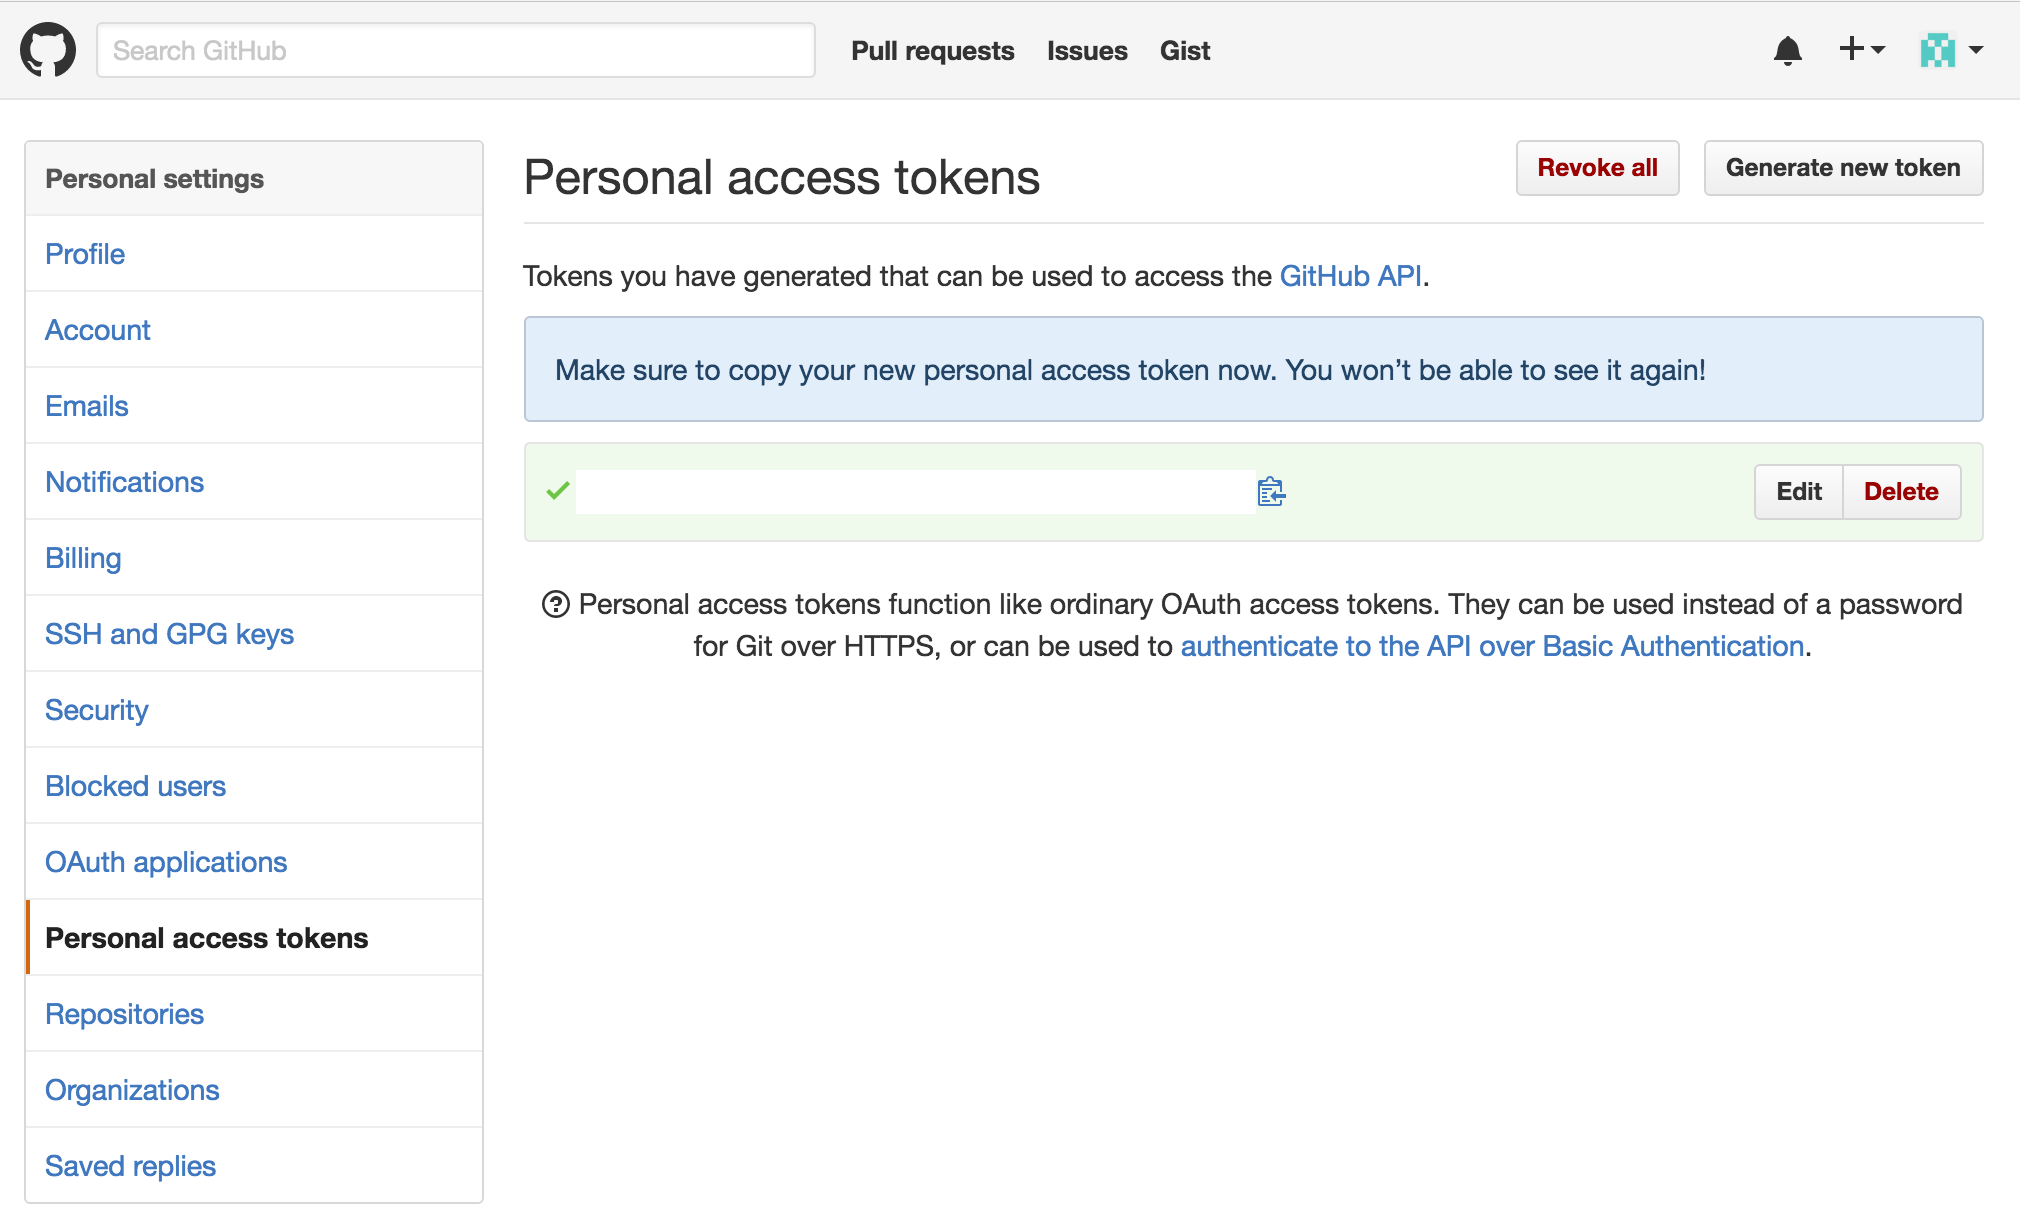
Task: Edit the newly generated token
Action: click(x=1798, y=492)
